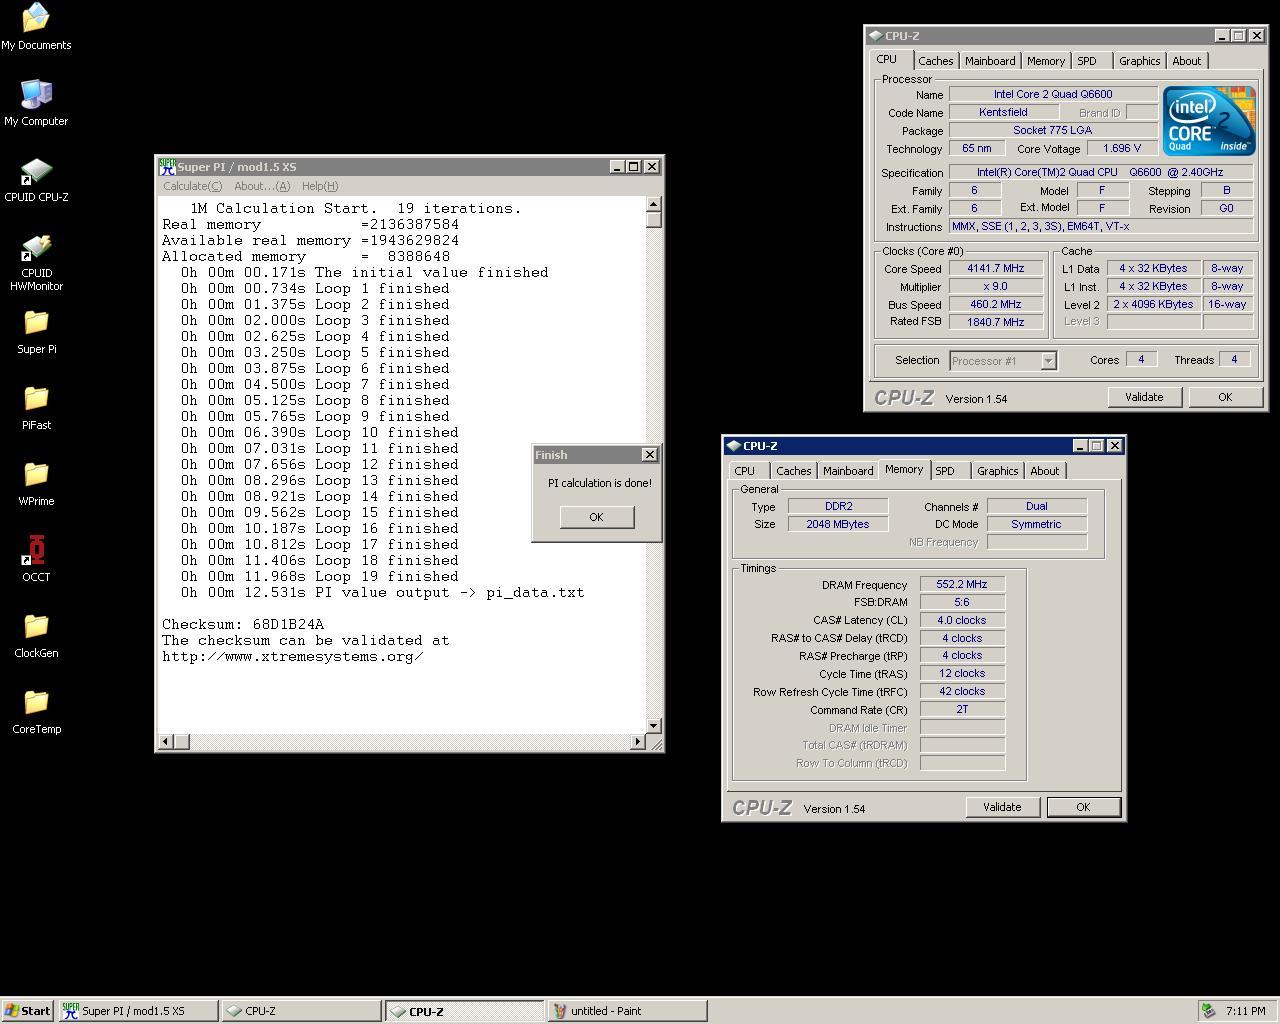Click the CPU-Z Memory window title icon
The height and width of the screenshot is (1024, 1280).
click(x=733, y=446)
